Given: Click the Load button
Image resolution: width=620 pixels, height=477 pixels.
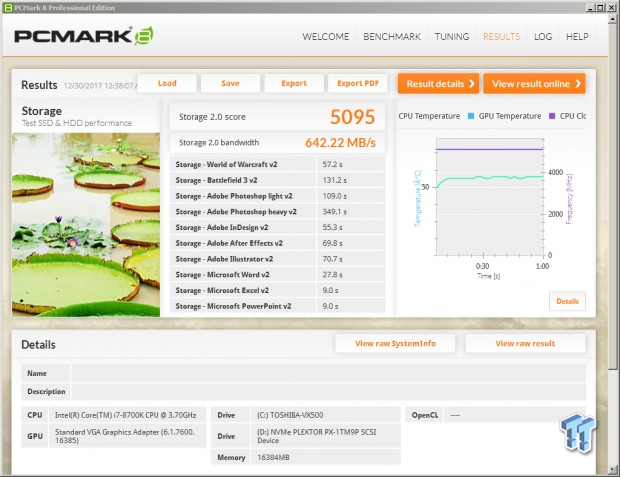Looking at the screenshot, I should [x=167, y=83].
